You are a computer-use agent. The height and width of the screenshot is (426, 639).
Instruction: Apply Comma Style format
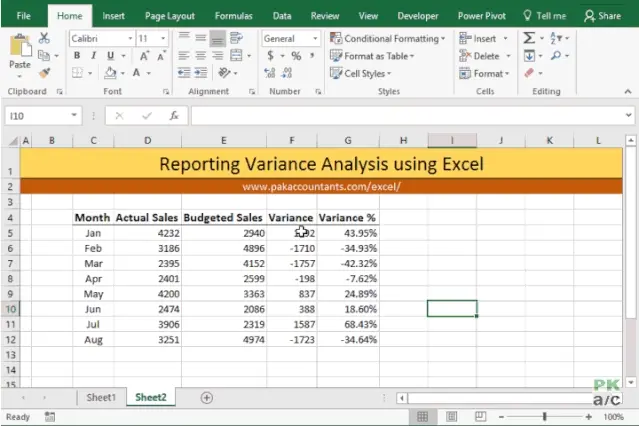(x=312, y=55)
